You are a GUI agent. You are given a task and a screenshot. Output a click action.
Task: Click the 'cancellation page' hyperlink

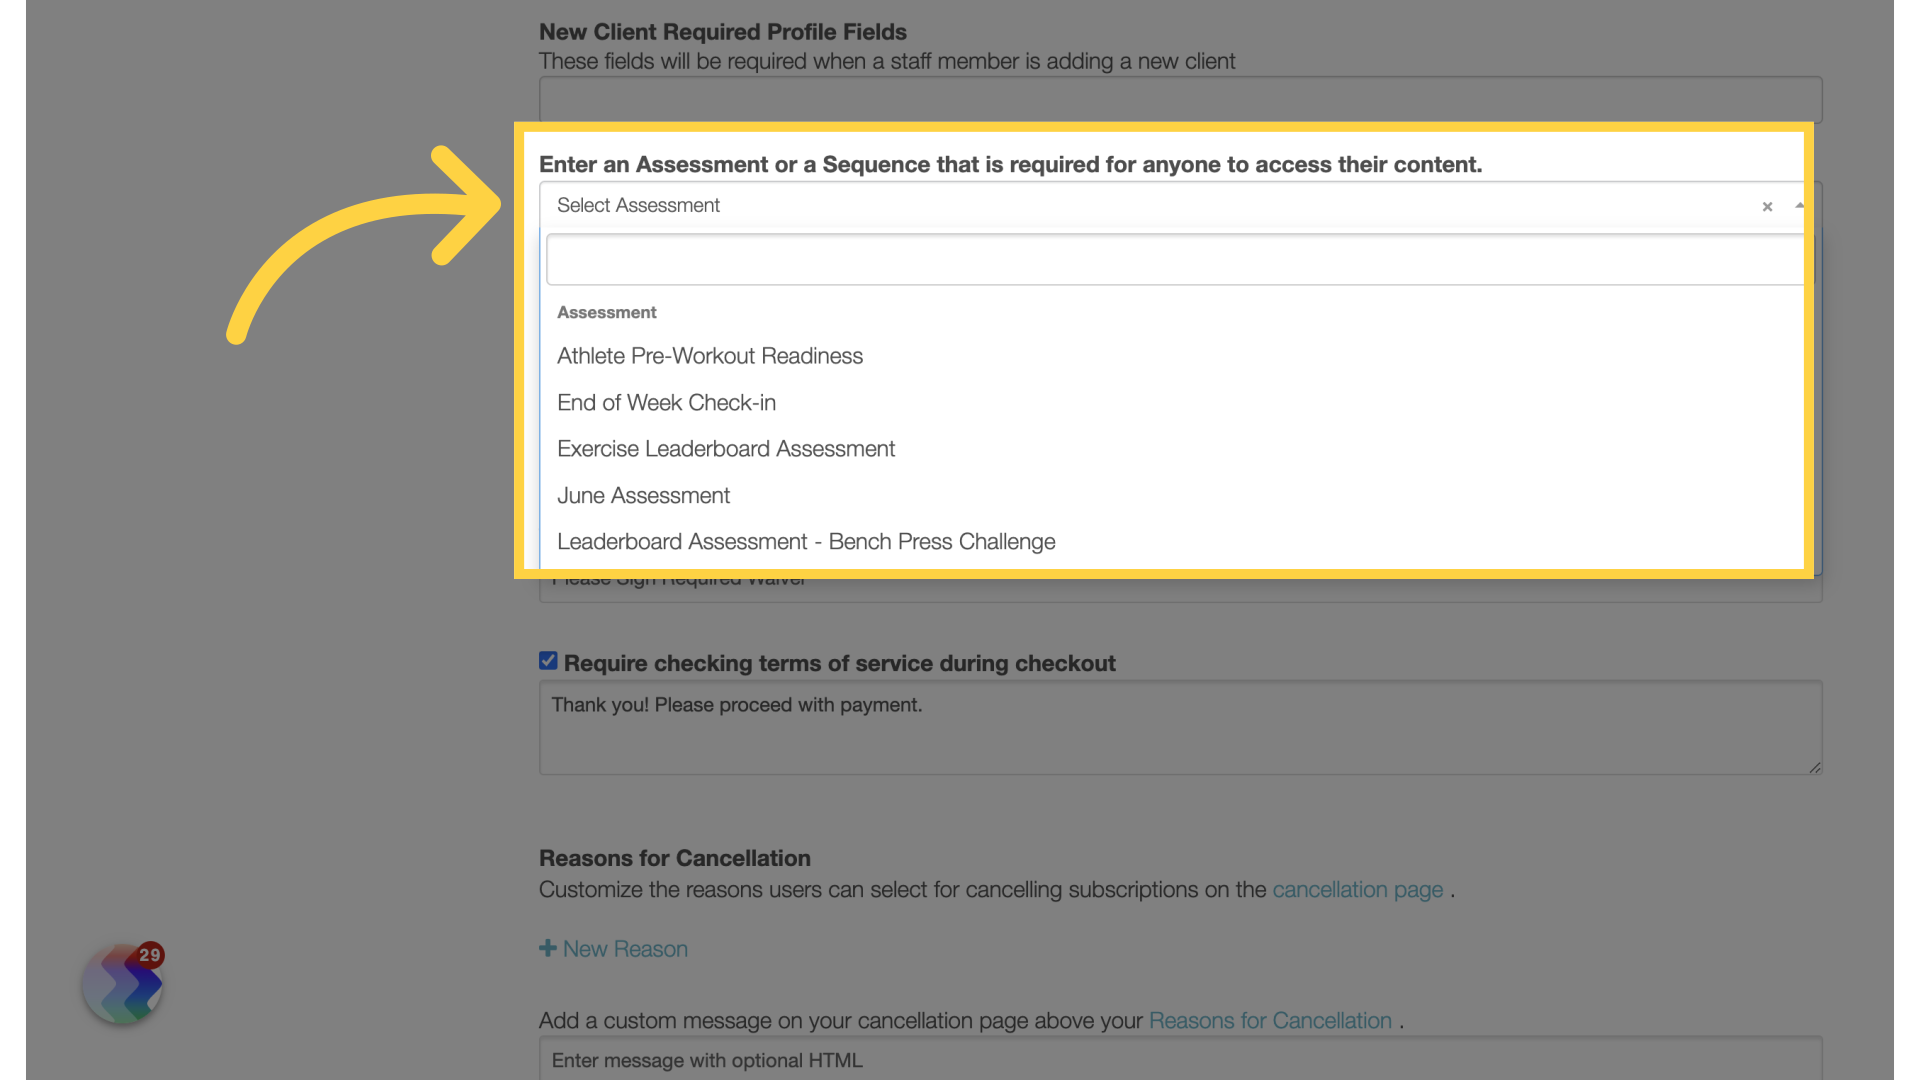coord(1357,889)
